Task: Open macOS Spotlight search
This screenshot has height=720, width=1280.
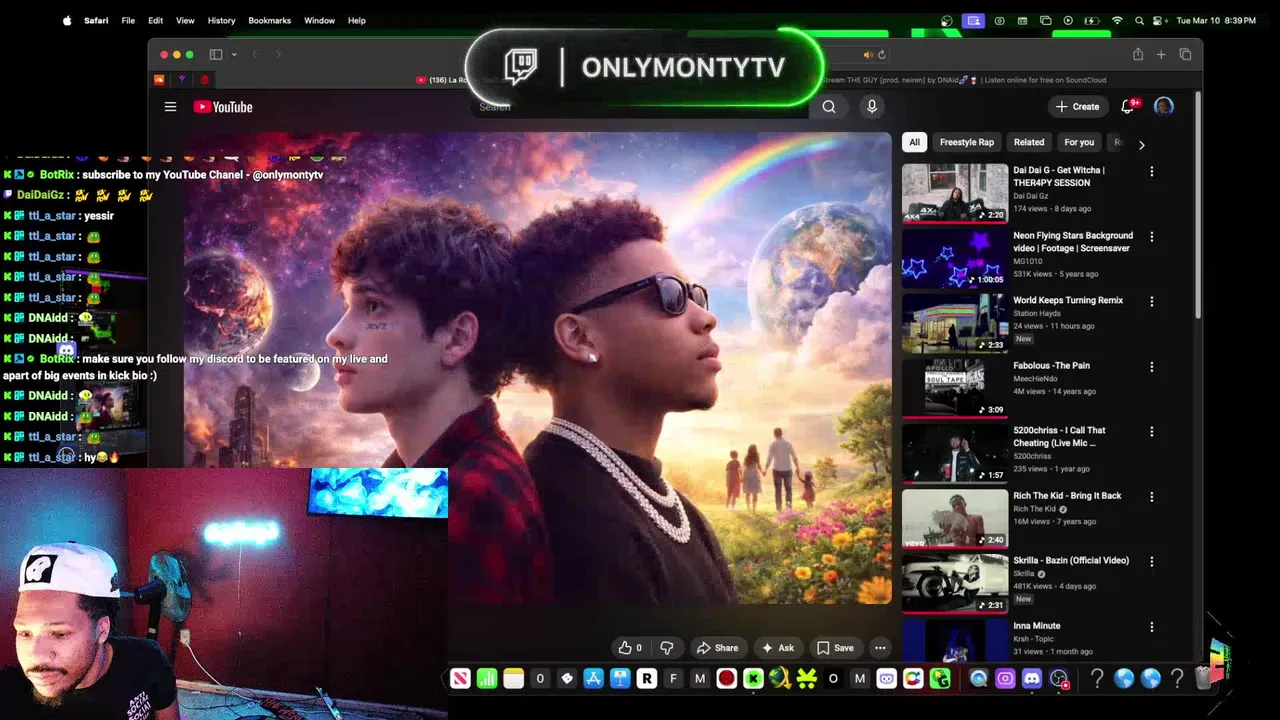Action: [1139, 20]
